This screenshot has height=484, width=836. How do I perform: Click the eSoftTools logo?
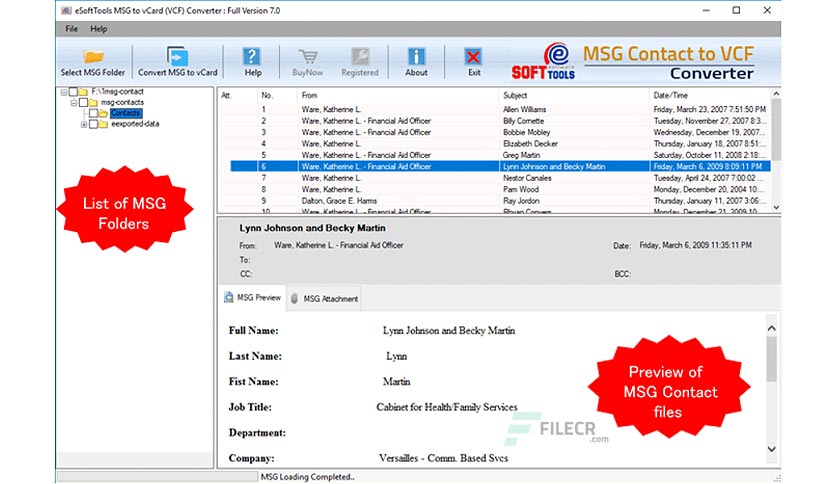coord(543,61)
